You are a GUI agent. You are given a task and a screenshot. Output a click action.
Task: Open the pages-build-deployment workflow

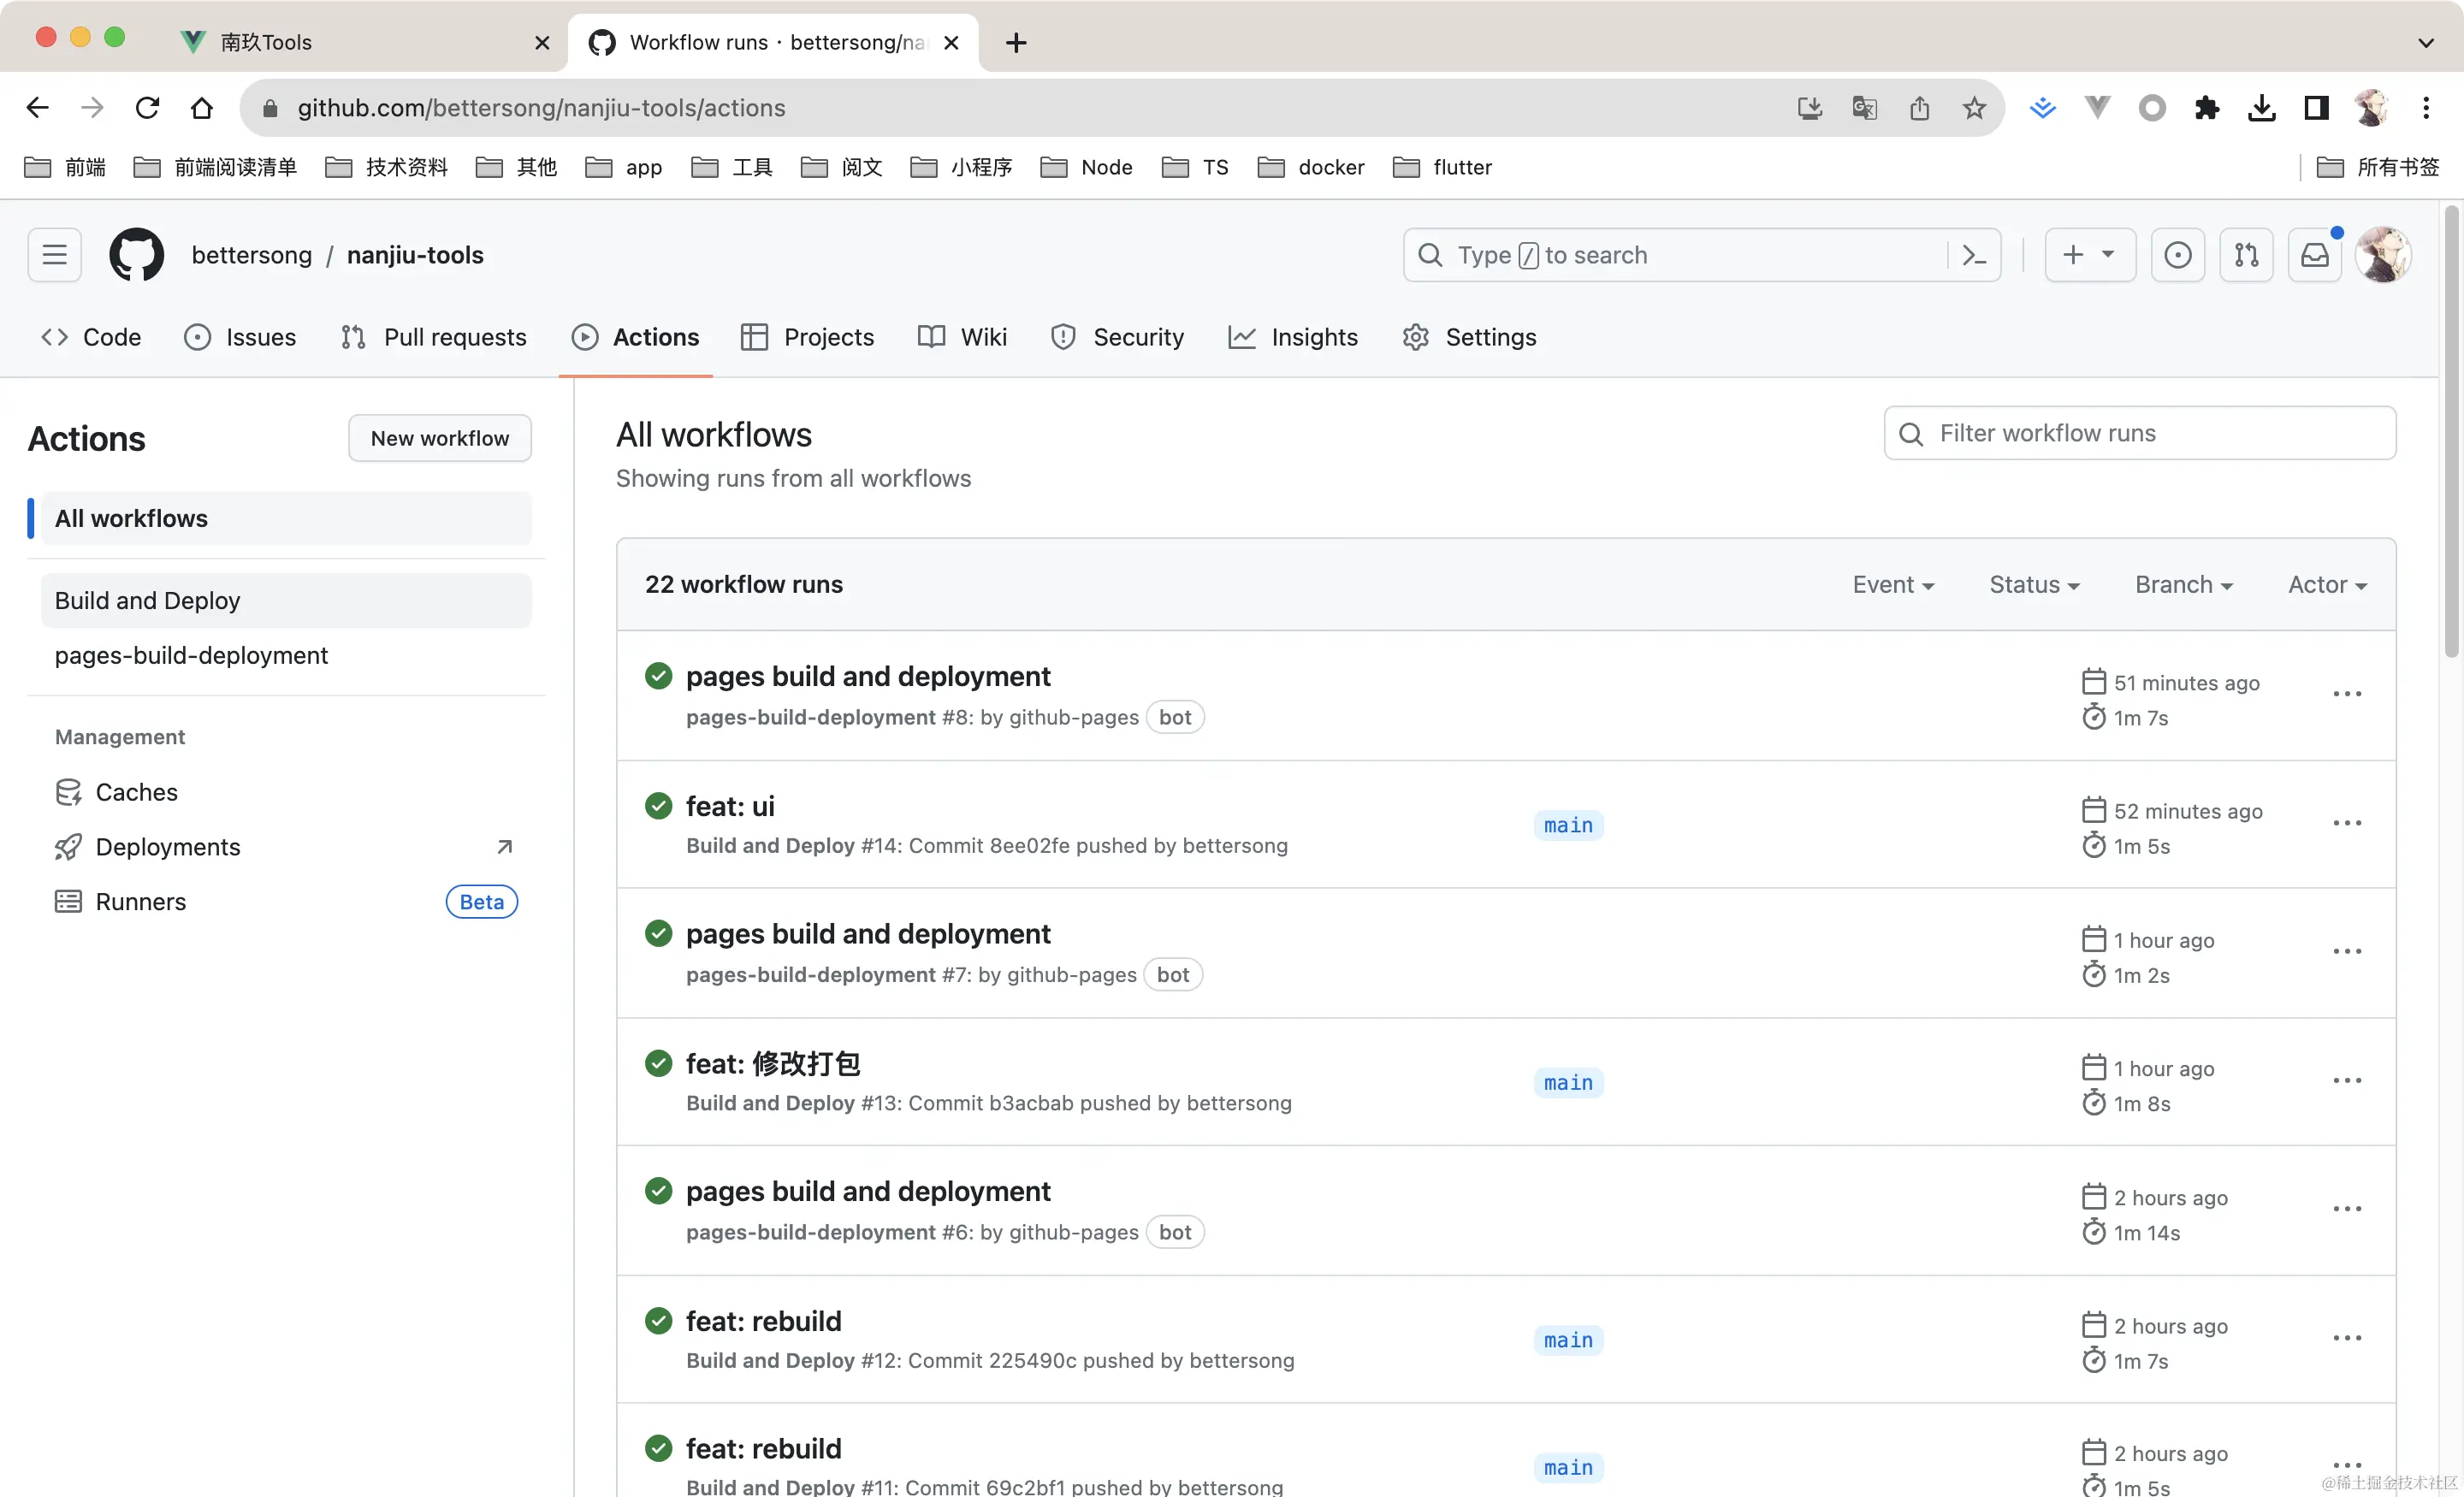(x=190, y=654)
